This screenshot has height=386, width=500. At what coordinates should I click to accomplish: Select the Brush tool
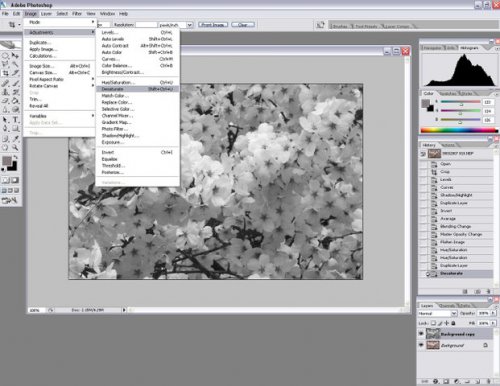[15, 83]
